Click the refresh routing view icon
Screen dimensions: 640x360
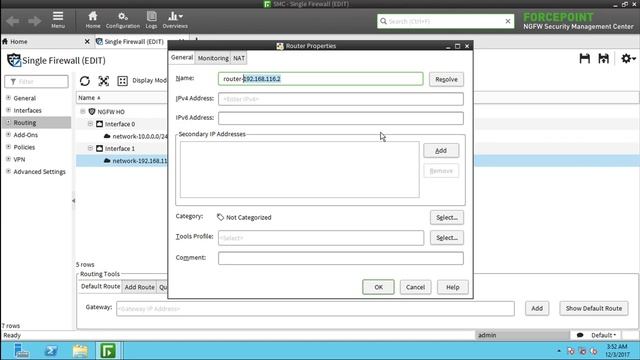85,81
